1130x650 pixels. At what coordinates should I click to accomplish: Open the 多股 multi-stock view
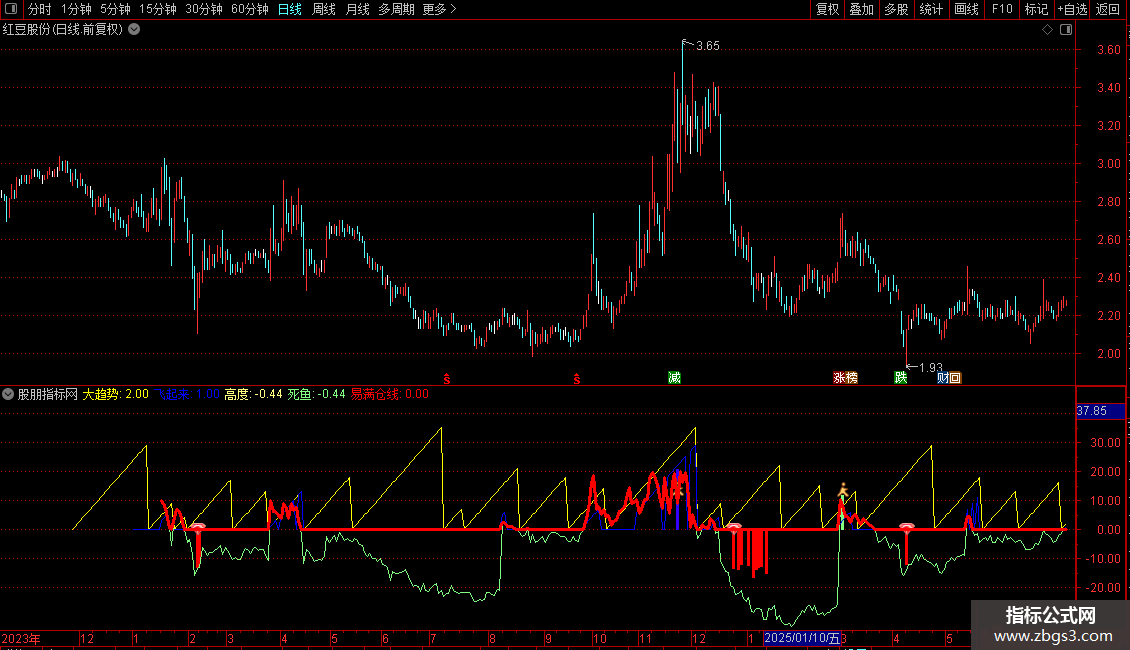pos(896,9)
